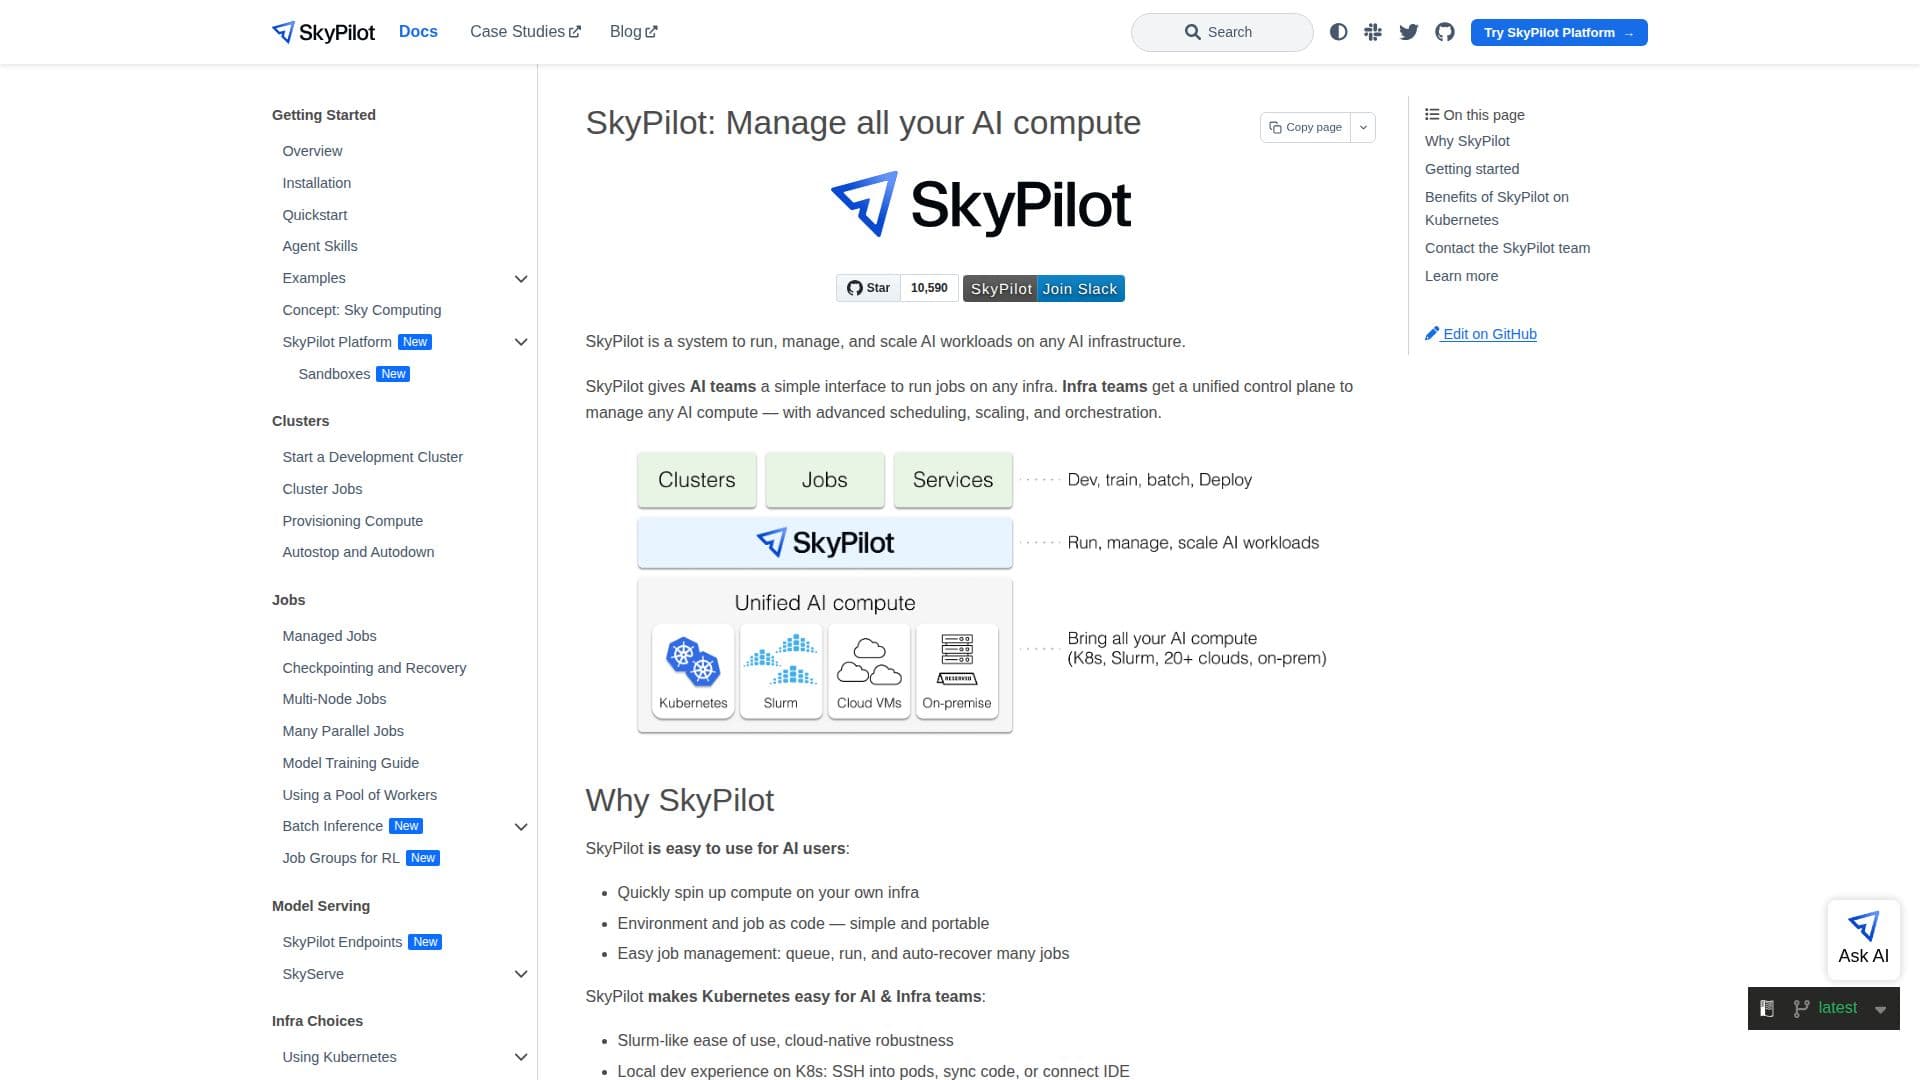Jump to Benefits of SkyPilot on Kubernetes
Image resolution: width=1920 pixels, height=1080 pixels.
pos(1497,208)
